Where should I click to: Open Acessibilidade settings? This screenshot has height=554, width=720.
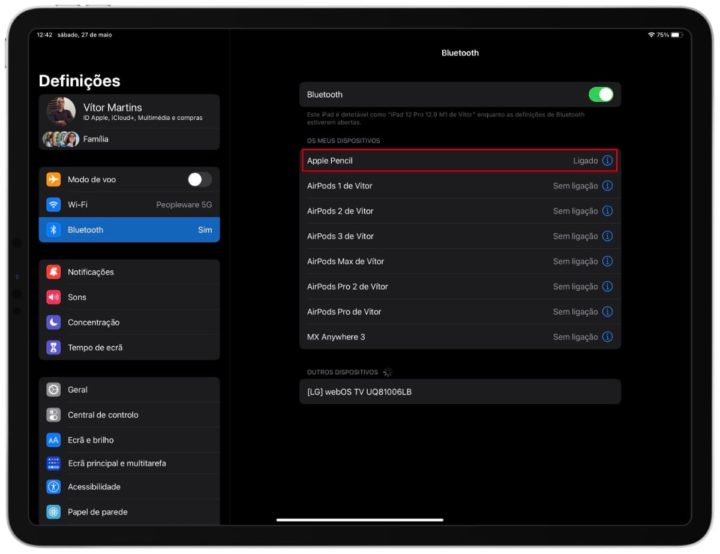(129, 487)
